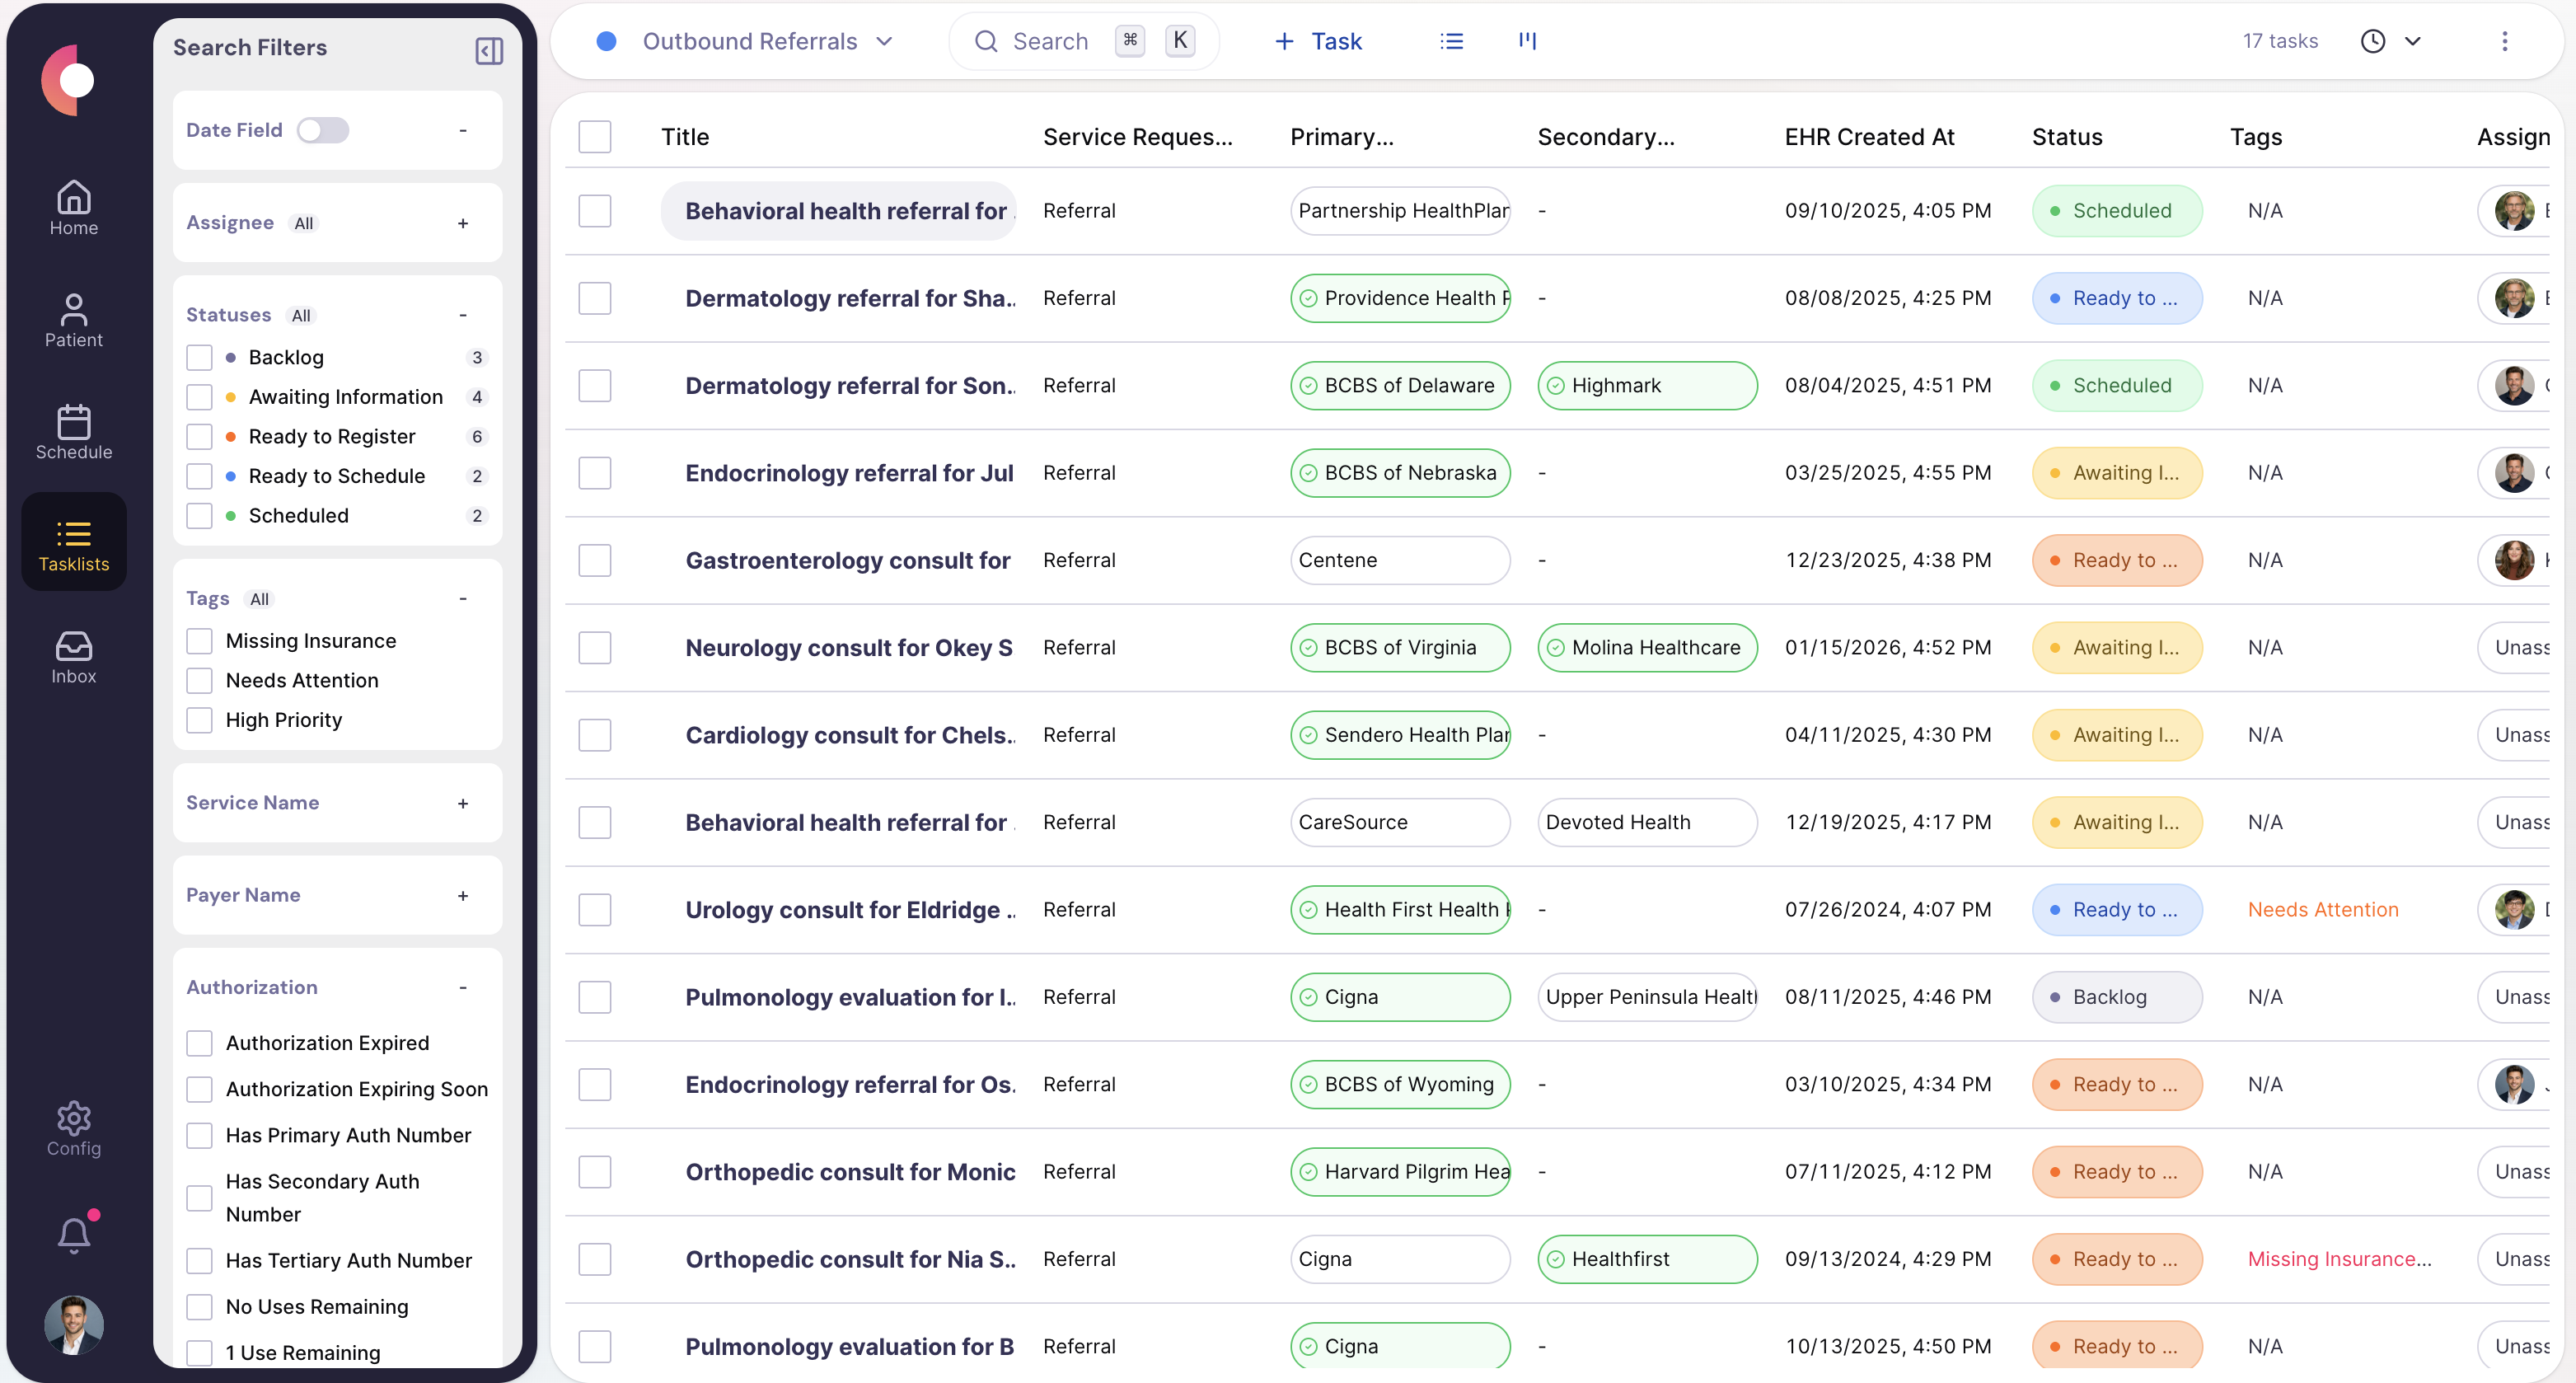The image size is (2576, 1383).
Task: Open the Behavioral health referral task
Action: [x=845, y=210]
